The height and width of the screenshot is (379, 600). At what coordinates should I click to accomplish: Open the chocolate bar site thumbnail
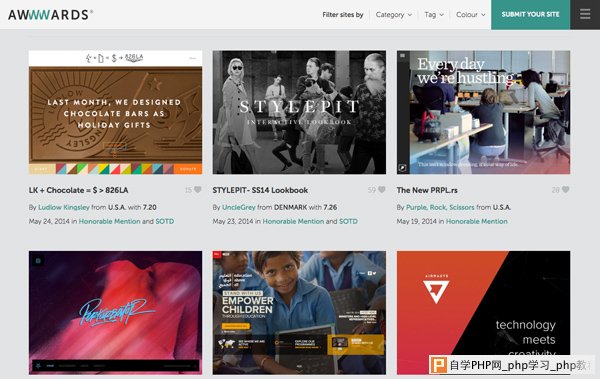[x=115, y=112]
